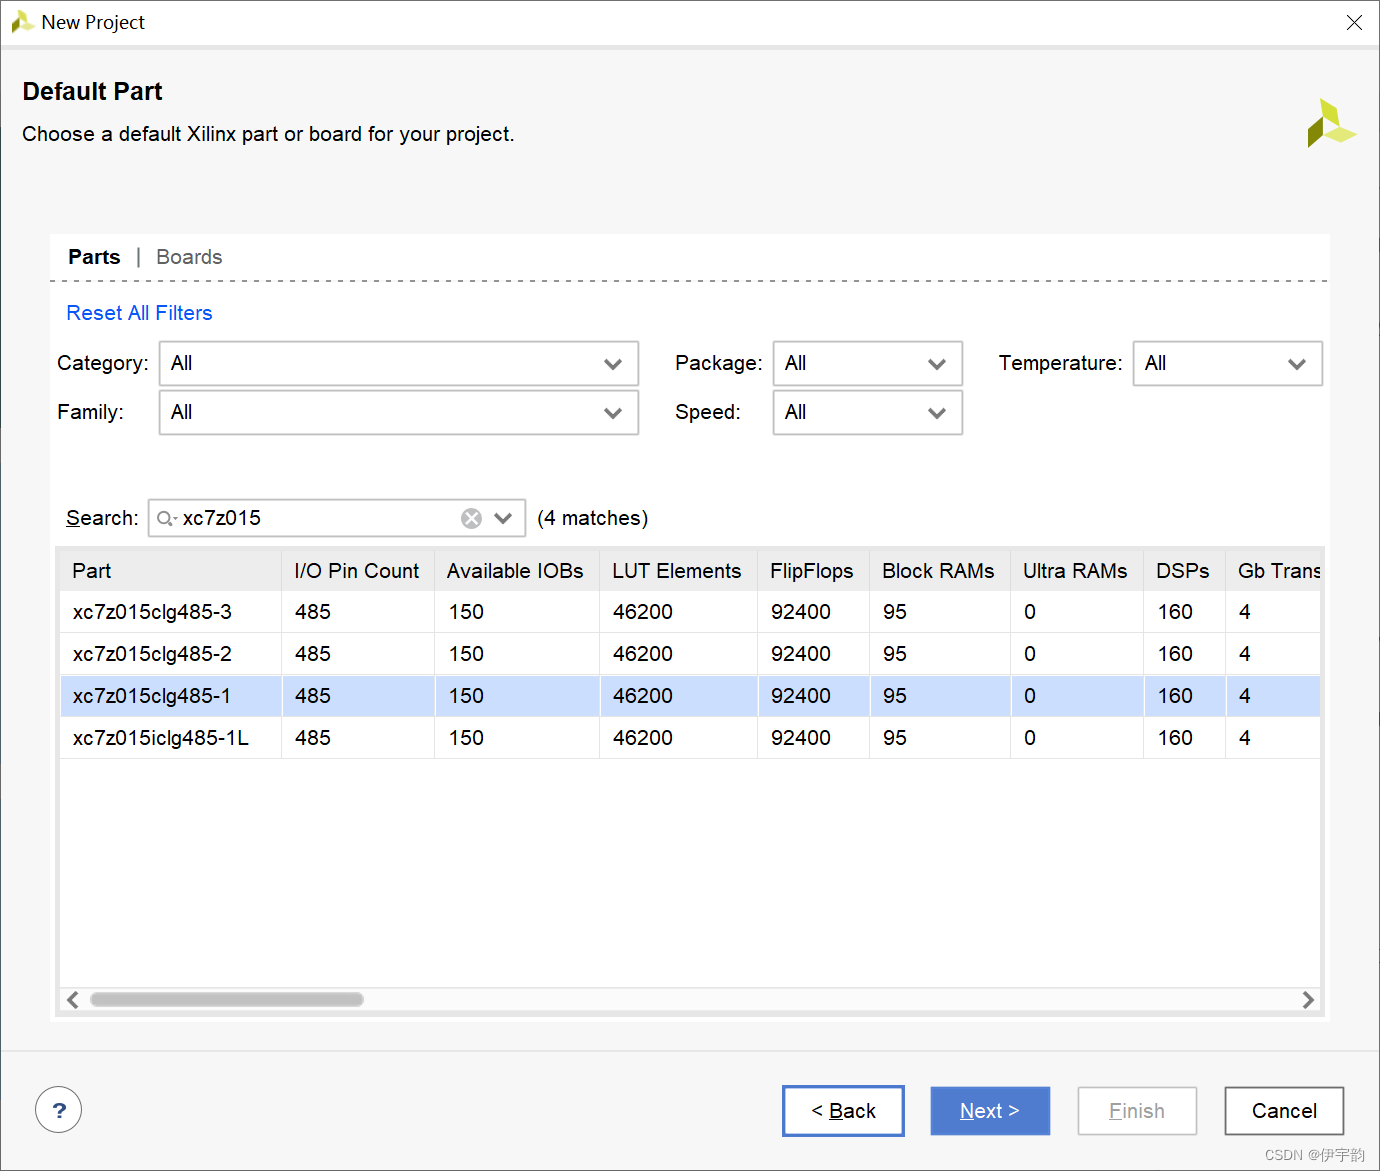
Task: Click 46200 LUT value in xc7z015clg485-3 row
Action: click(x=643, y=612)
